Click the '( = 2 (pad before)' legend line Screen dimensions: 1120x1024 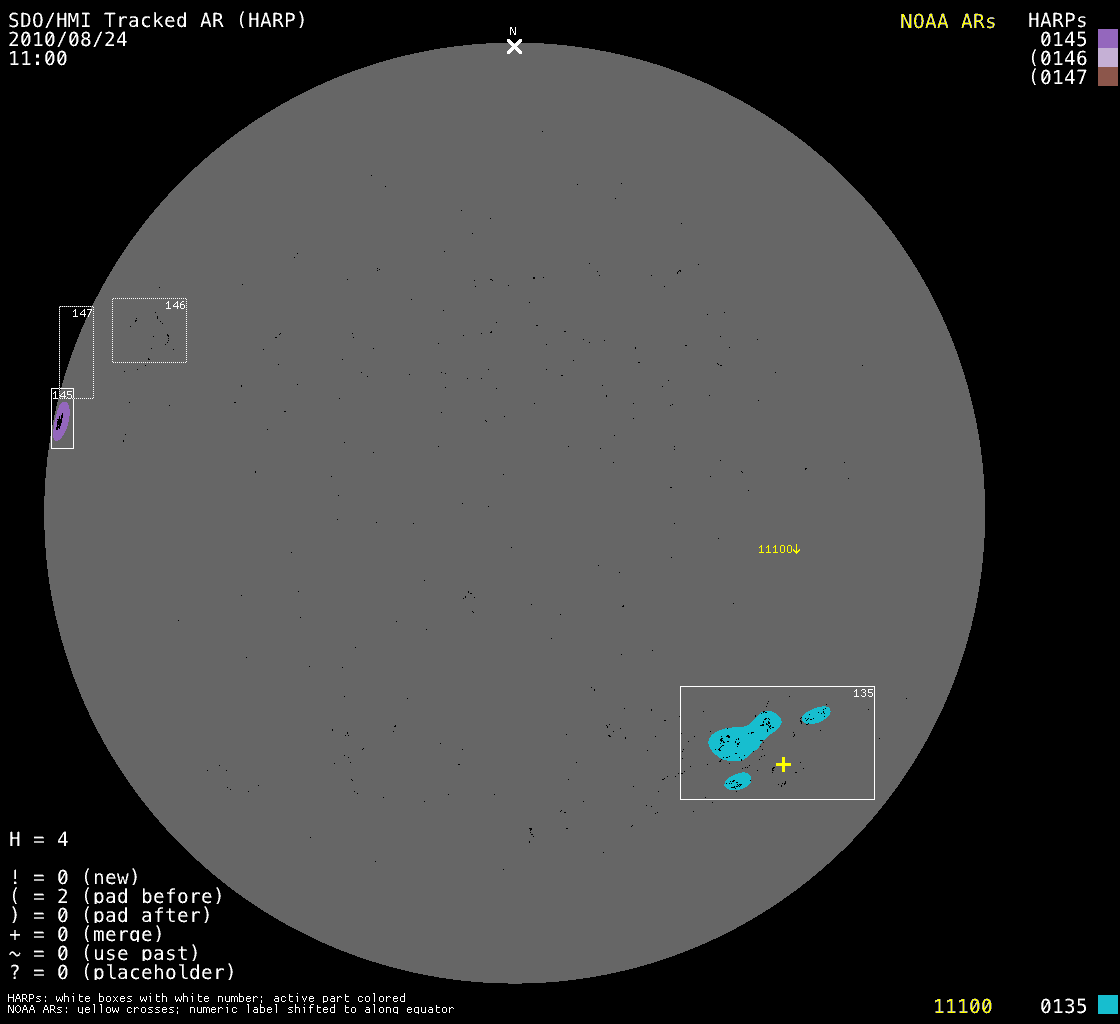click(x=116, y=896)
